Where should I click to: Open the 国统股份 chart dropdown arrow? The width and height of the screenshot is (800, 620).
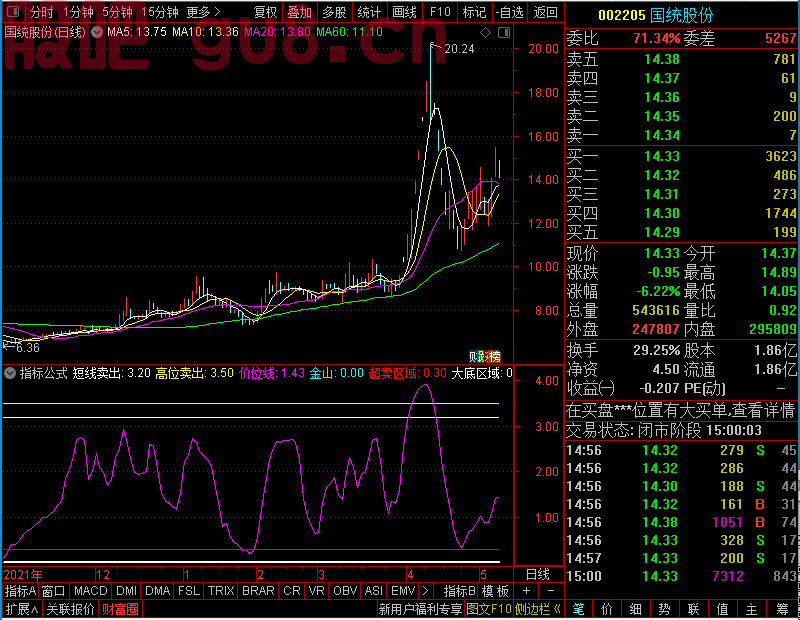point(97,32)
